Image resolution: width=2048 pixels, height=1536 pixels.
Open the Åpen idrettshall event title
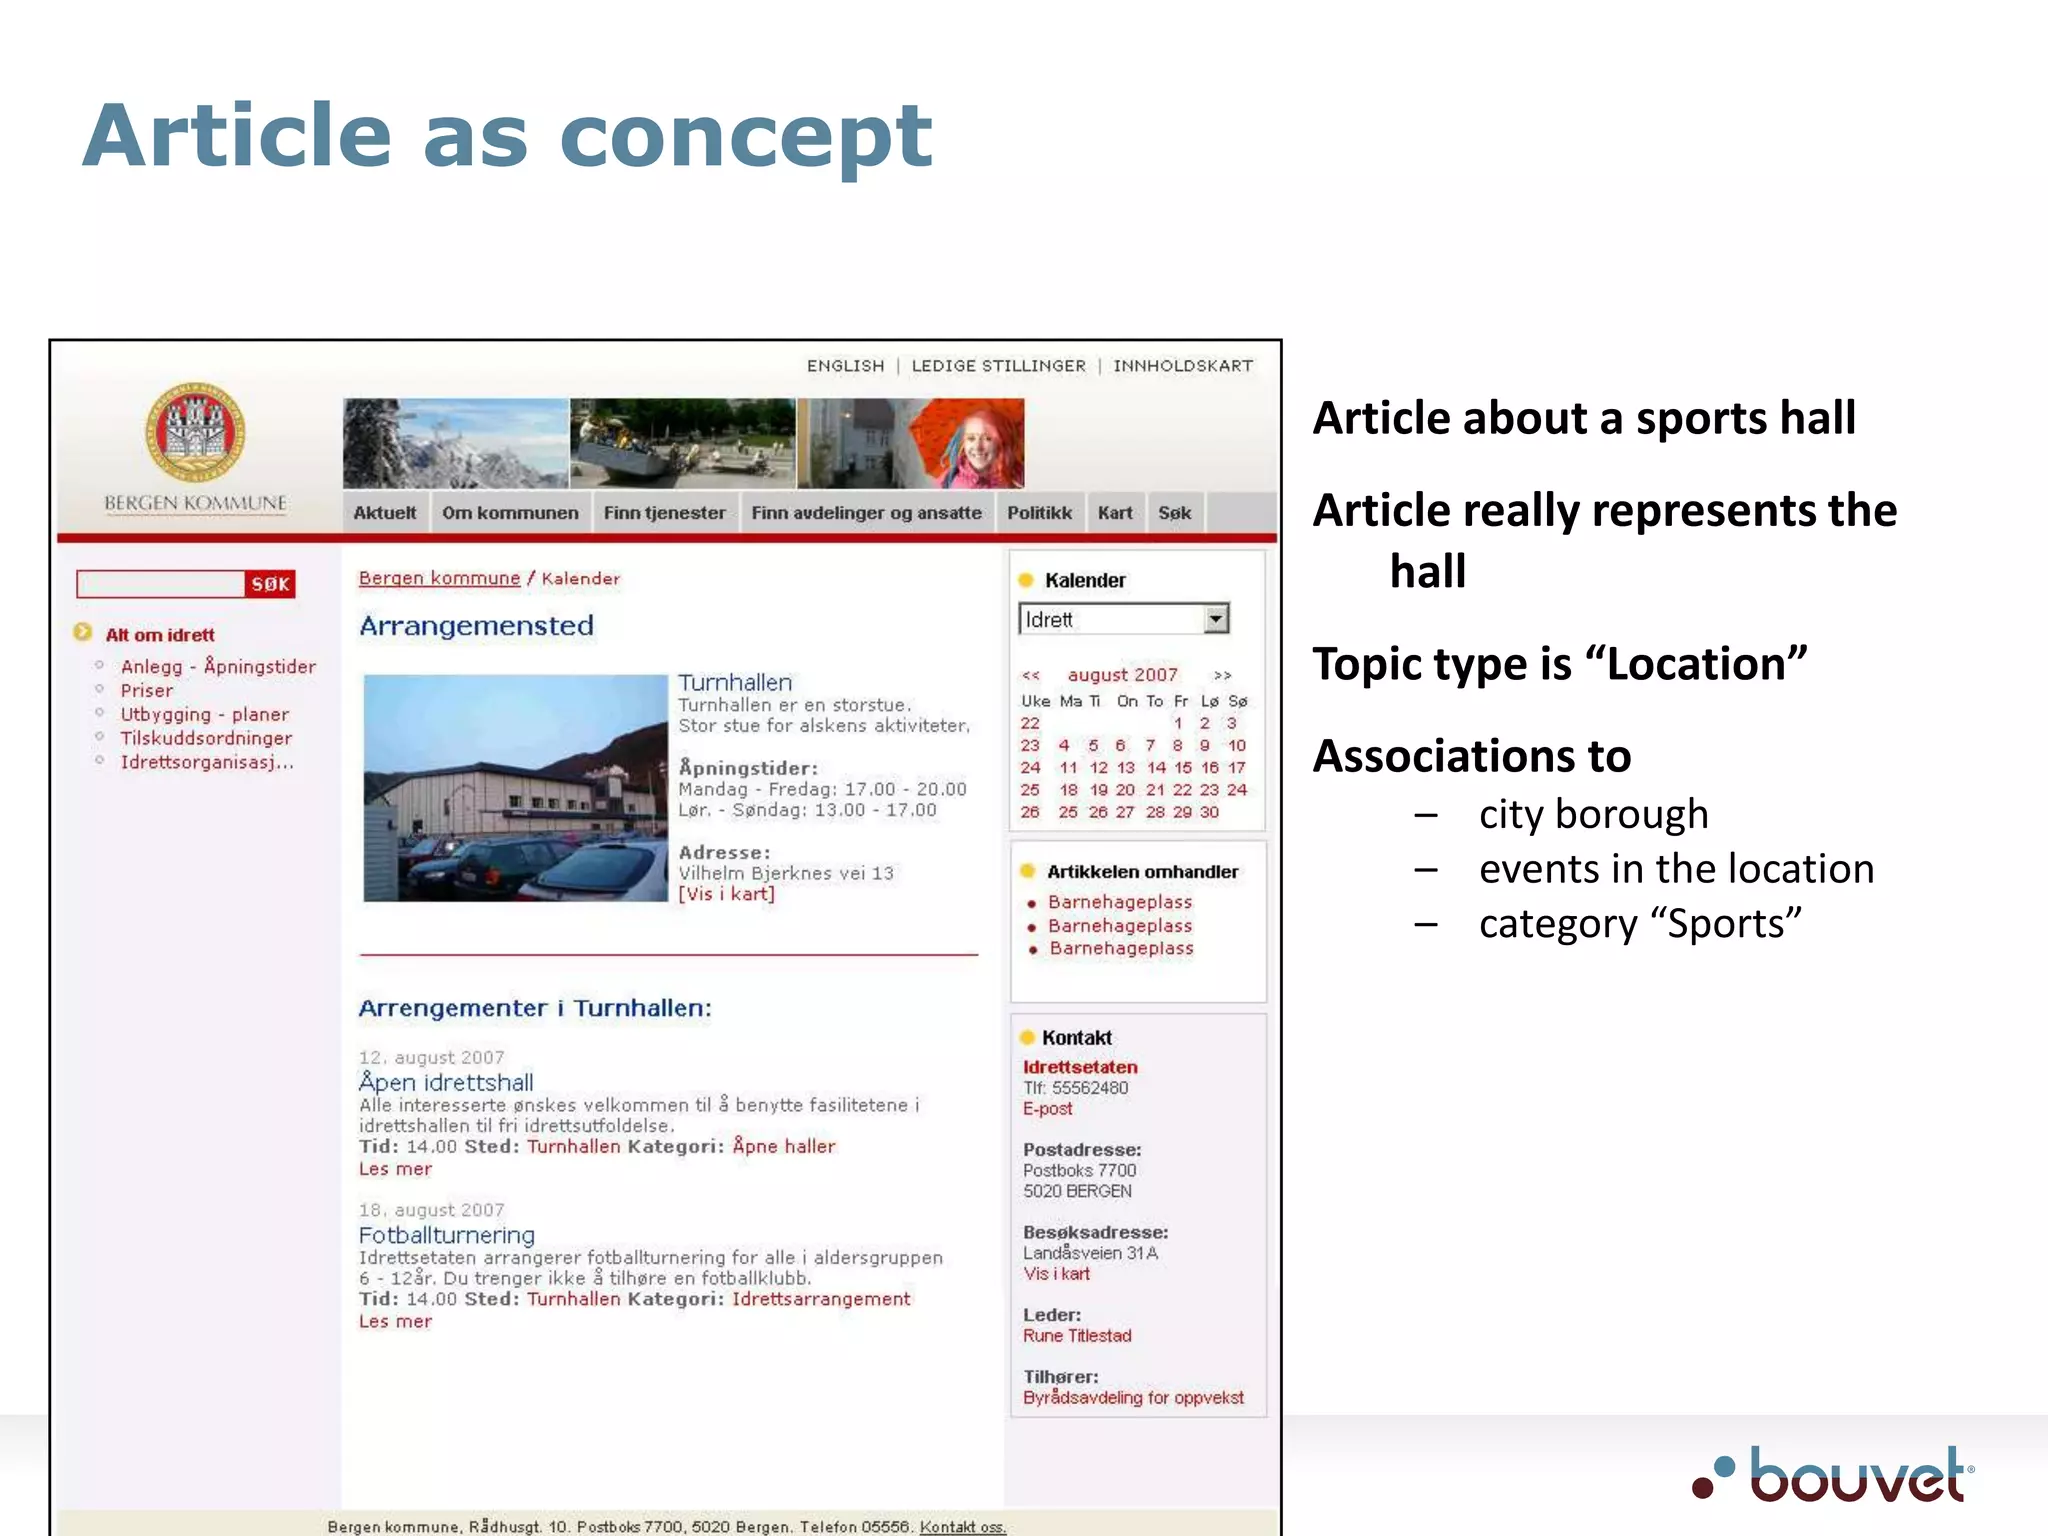(x=446, y=1082)
